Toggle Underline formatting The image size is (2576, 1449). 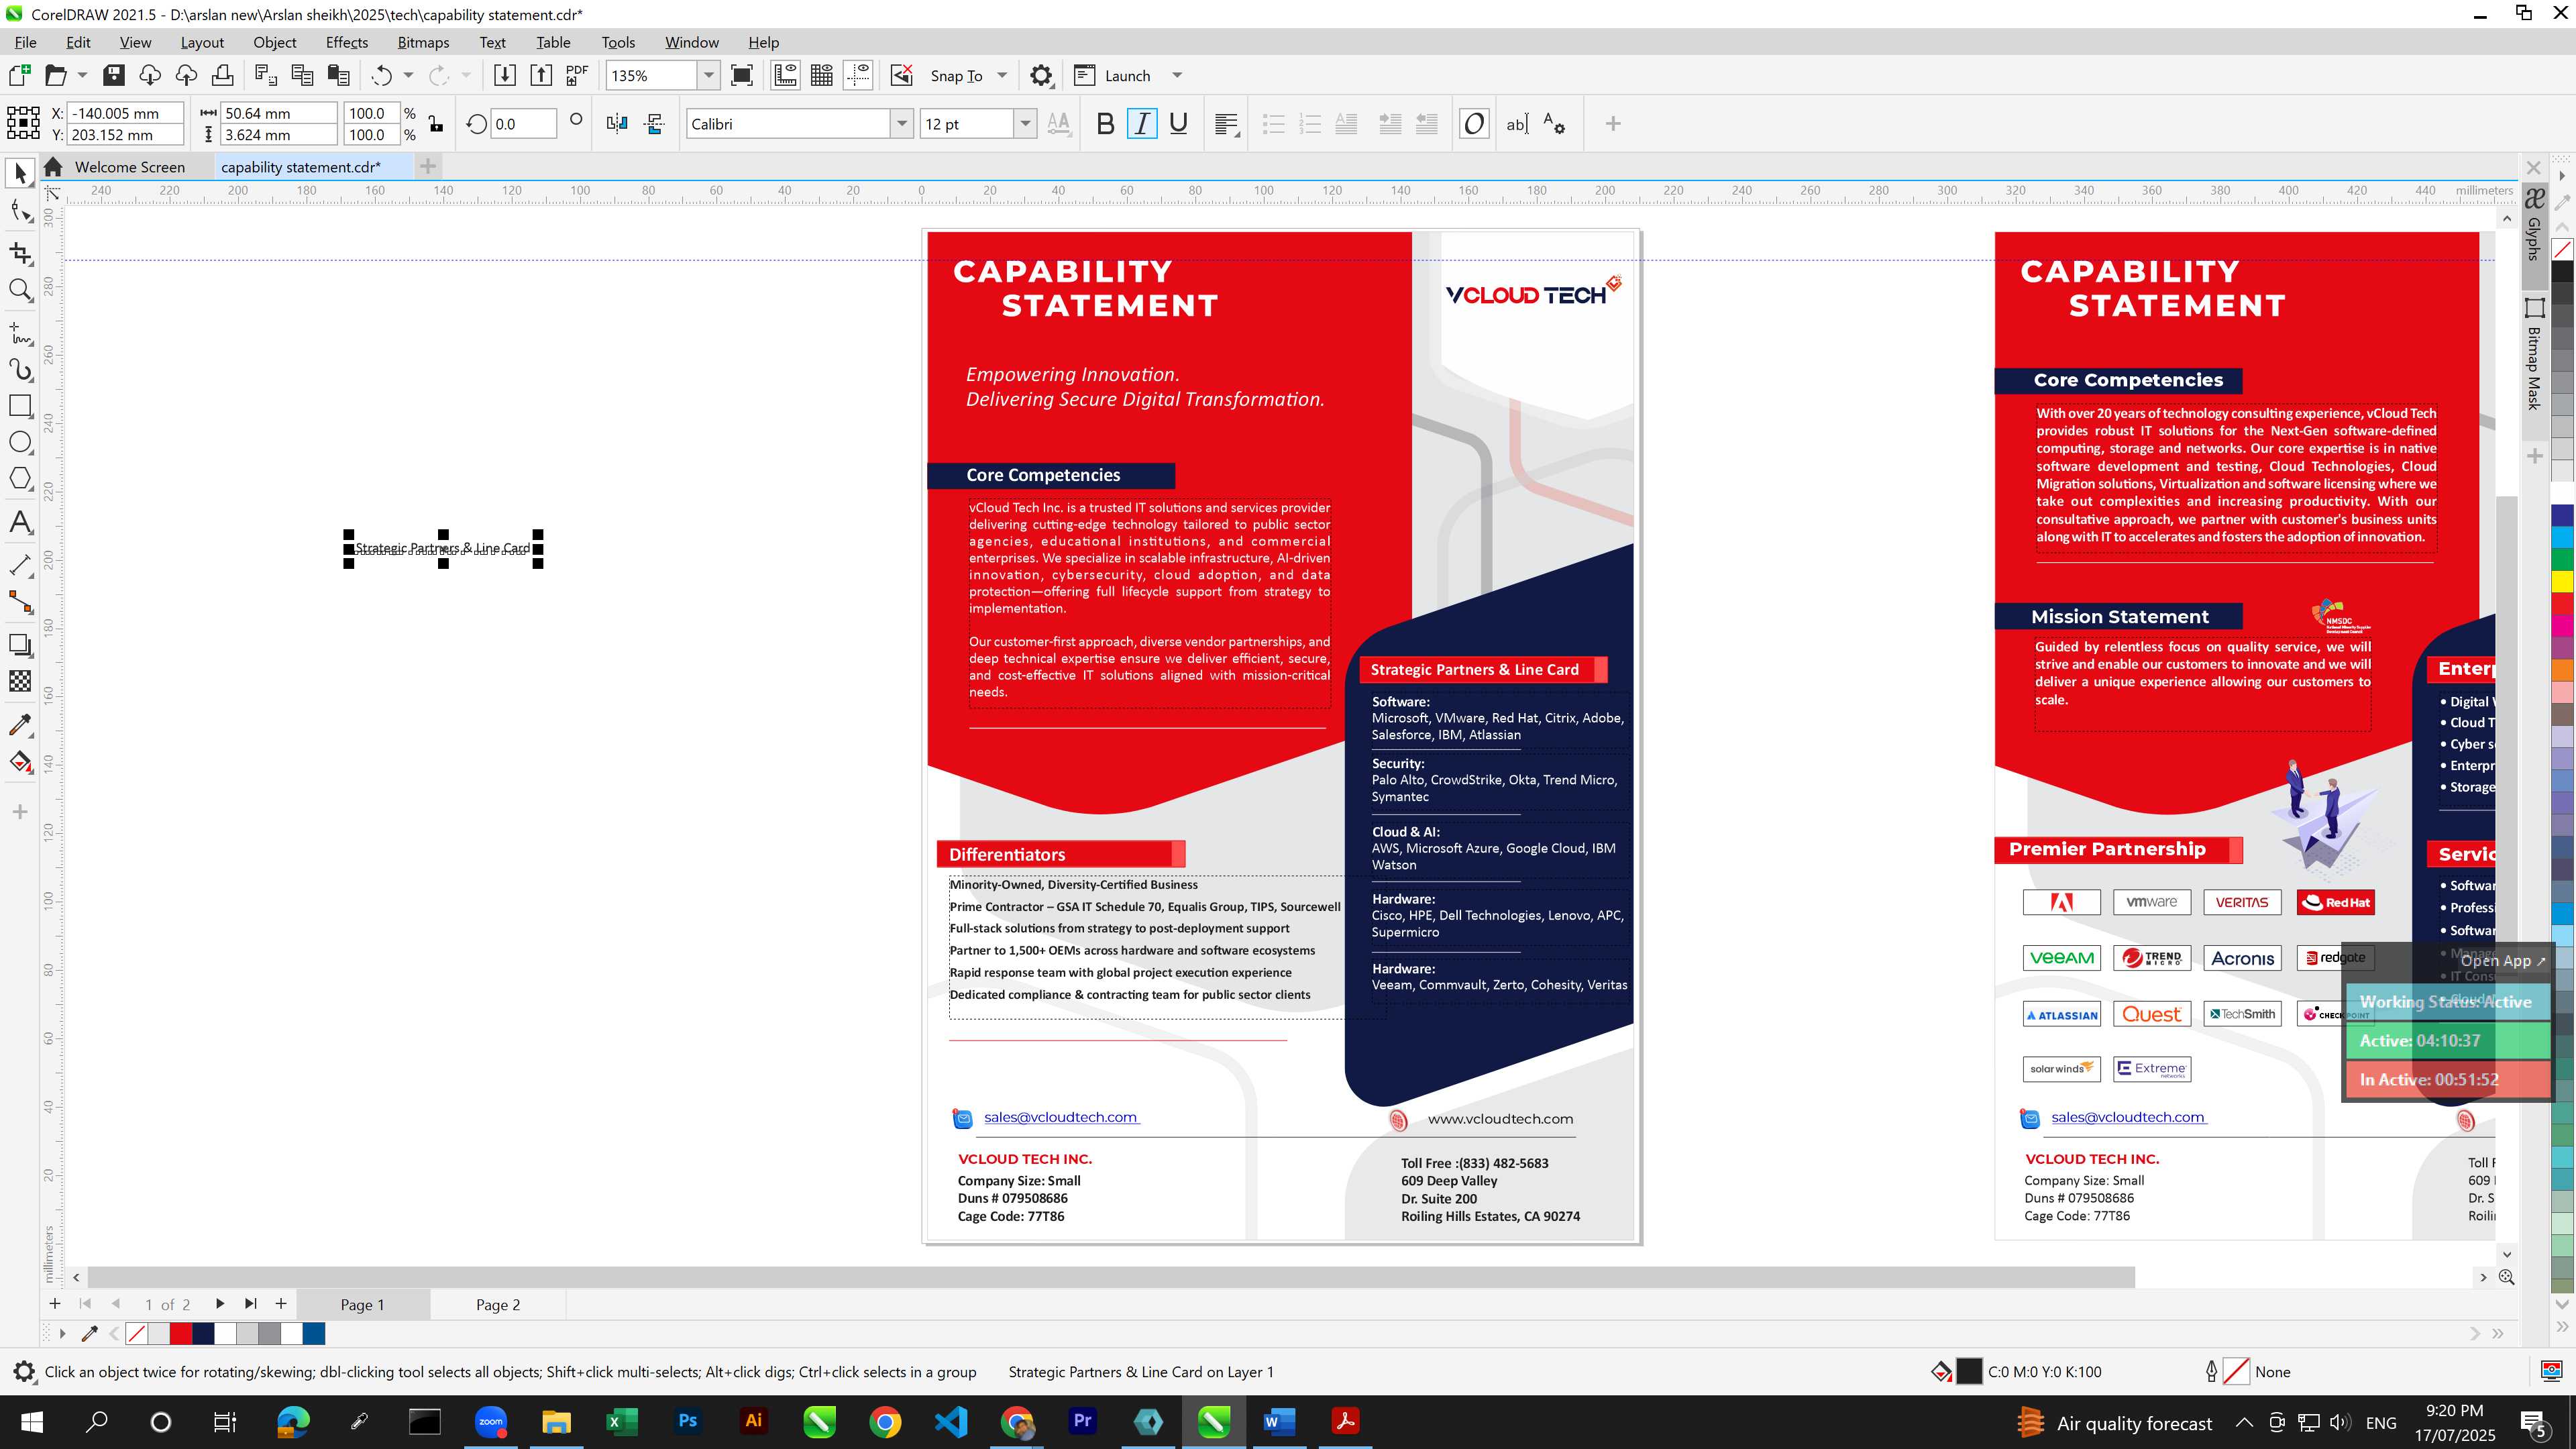click(x=1178, y=124)
